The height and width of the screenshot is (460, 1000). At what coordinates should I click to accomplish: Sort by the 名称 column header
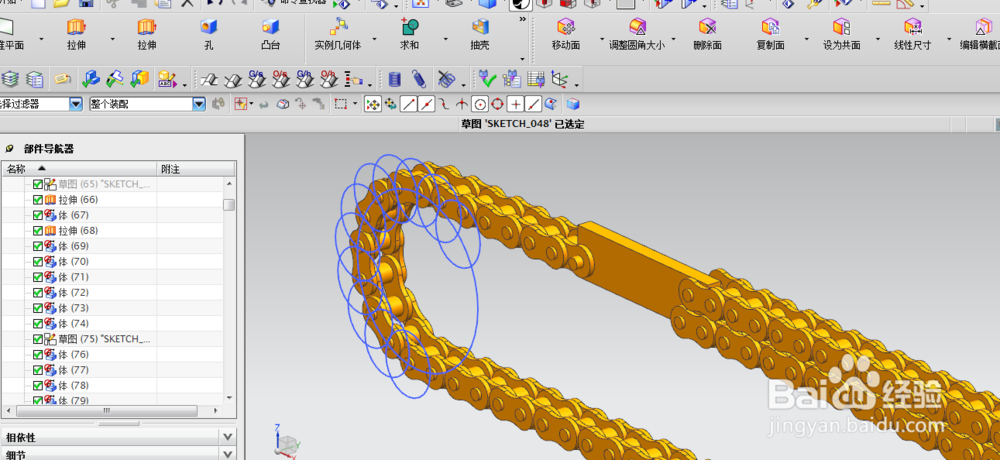click(x=80, y=168)
